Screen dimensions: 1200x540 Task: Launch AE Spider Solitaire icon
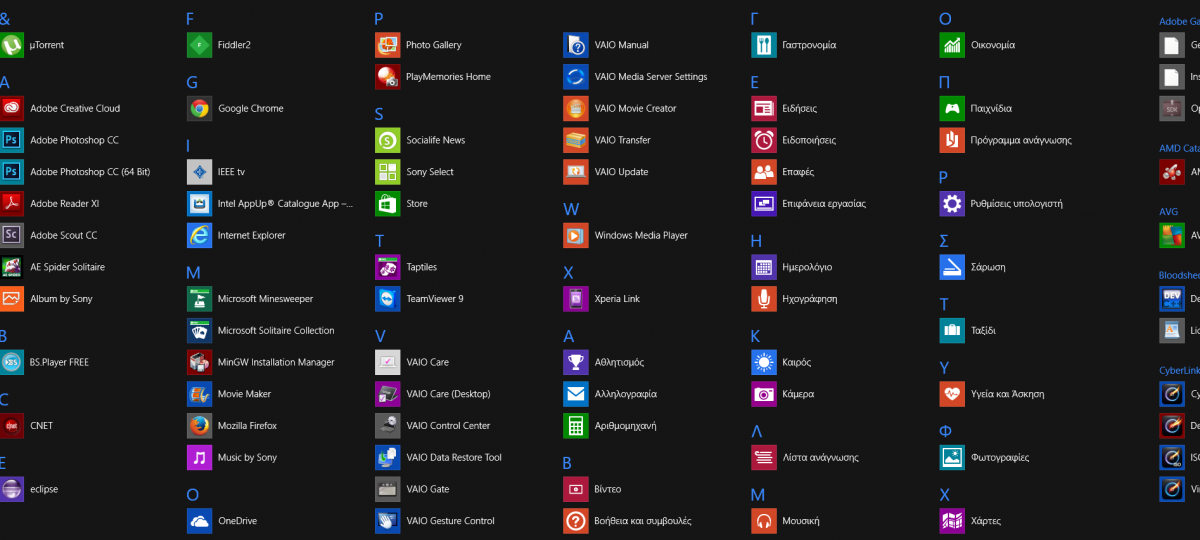tap(11, 267)
